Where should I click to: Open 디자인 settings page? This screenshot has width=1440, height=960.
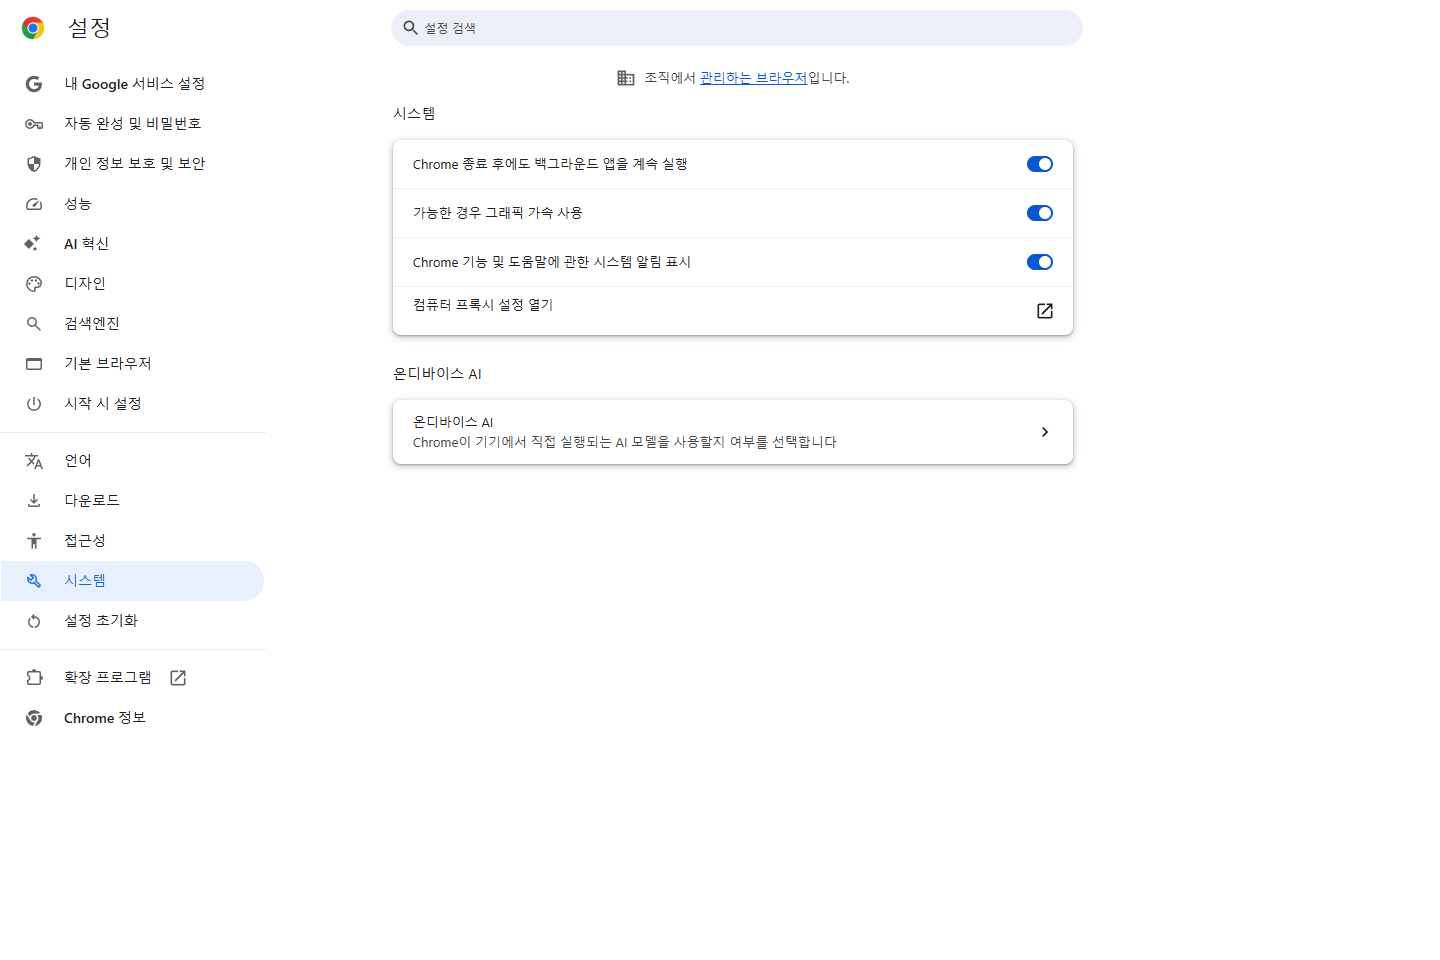132,284
